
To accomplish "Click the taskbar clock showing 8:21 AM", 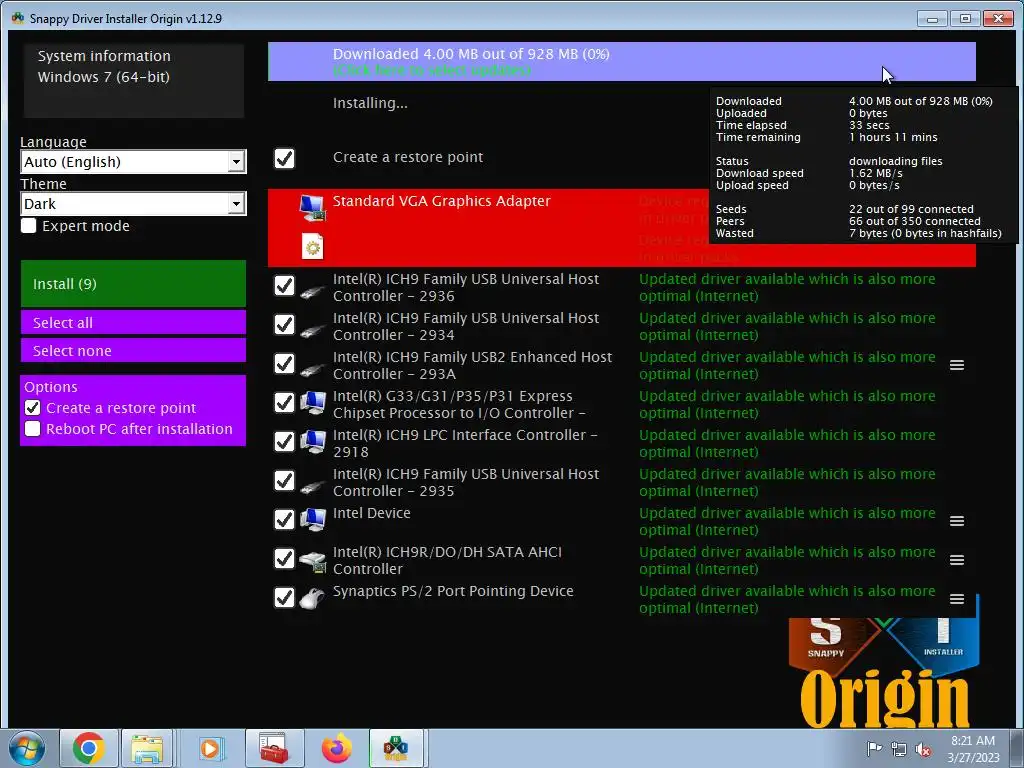I will click(x=973, y=749).
